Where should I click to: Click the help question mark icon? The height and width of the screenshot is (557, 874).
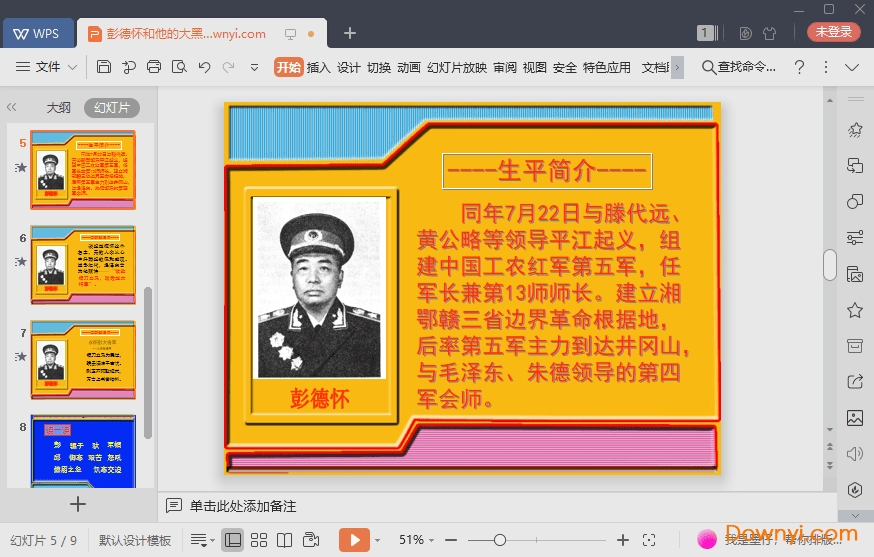point(799,67)
